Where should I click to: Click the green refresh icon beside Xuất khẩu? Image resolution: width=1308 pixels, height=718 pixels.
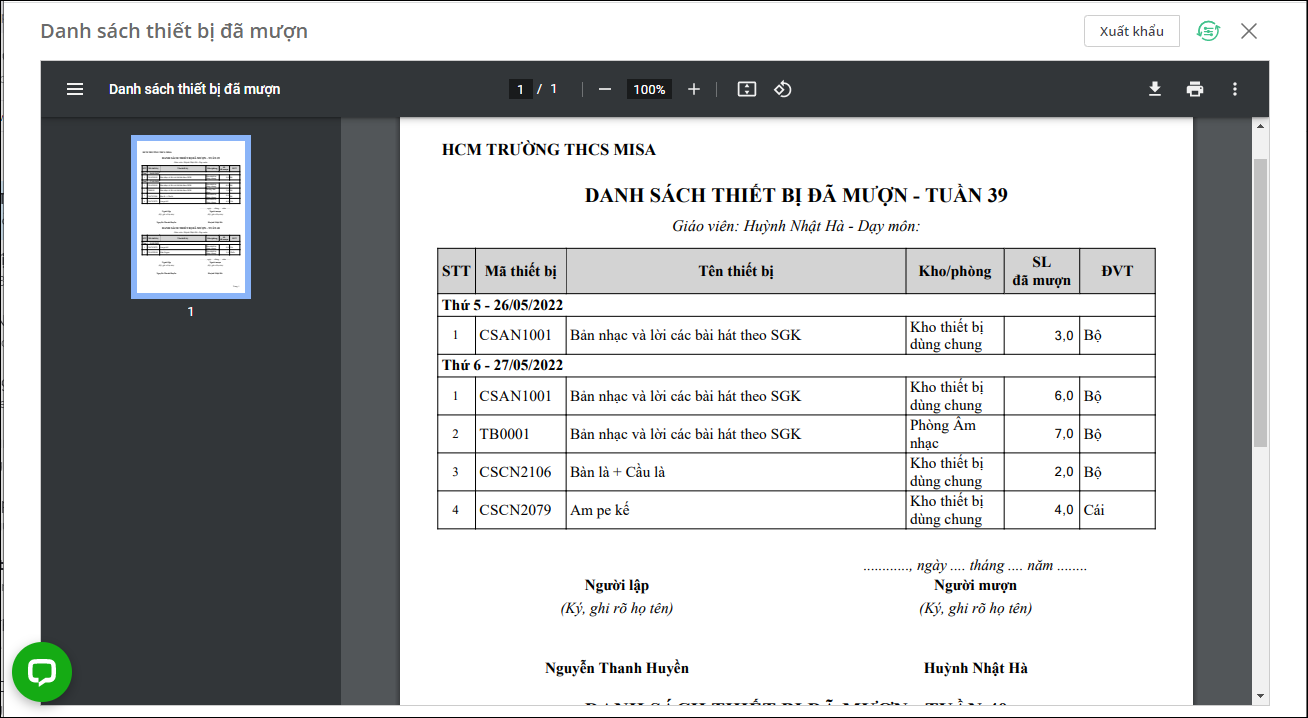pos(1209,31)
